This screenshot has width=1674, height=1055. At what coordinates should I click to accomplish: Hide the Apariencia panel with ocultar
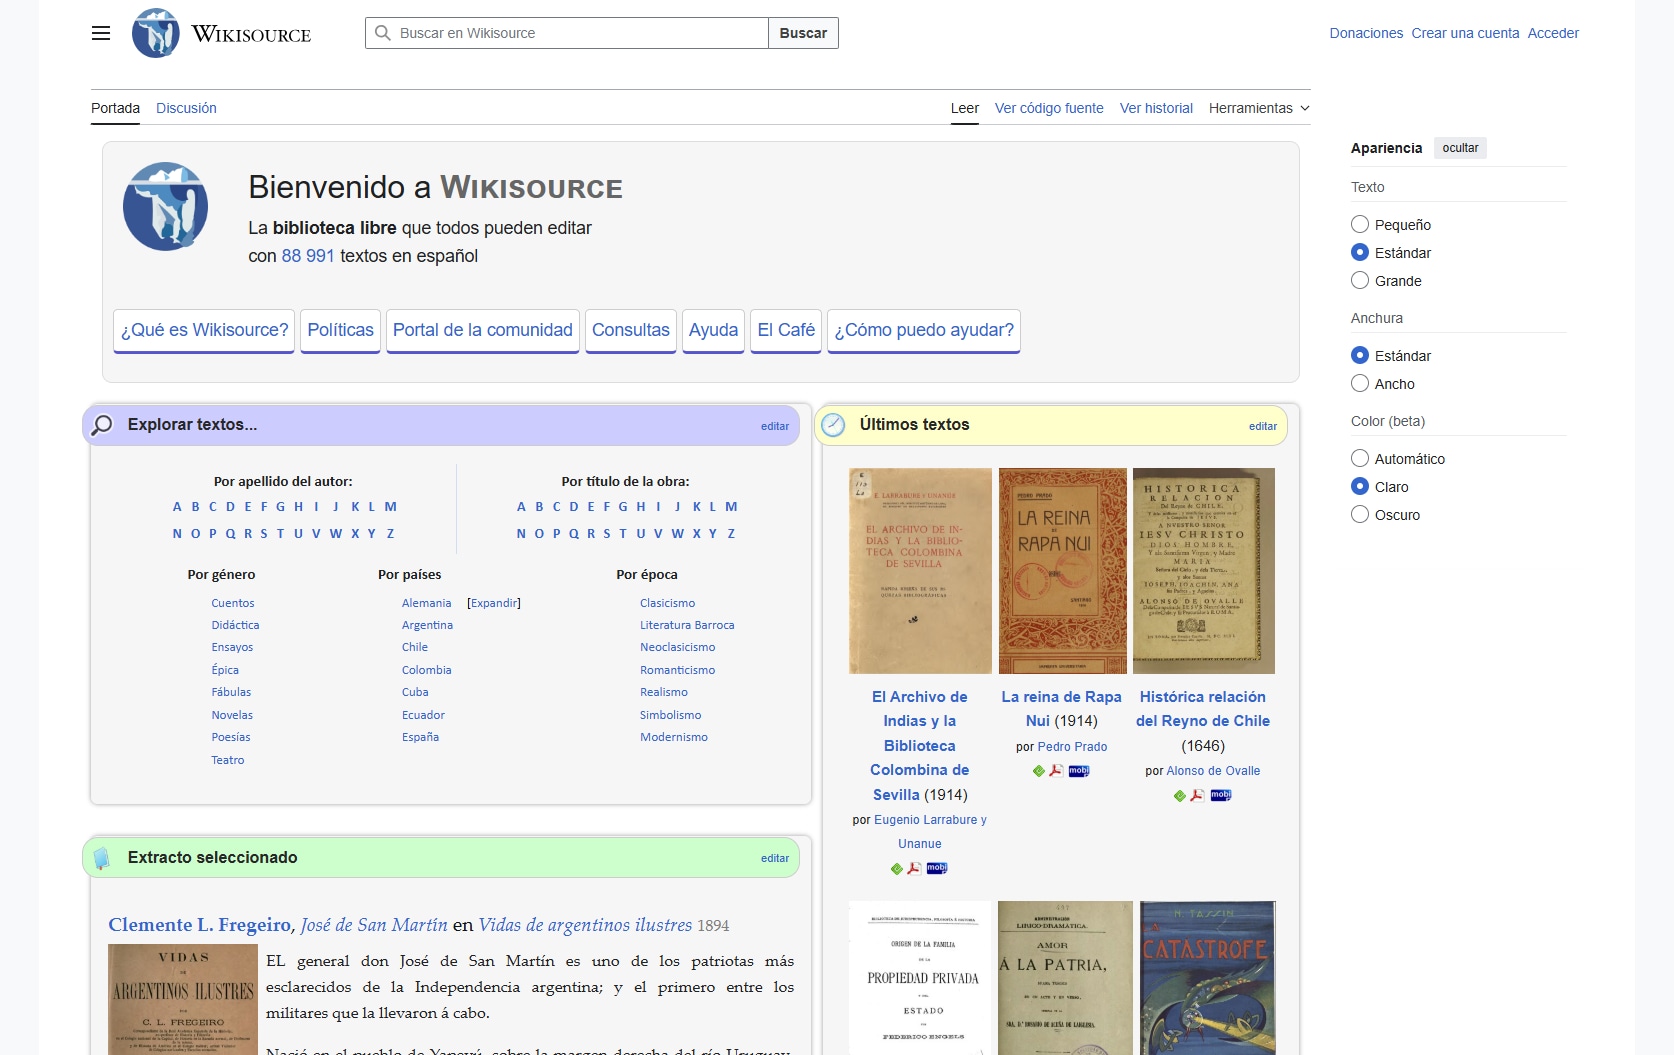[1460, 148]
